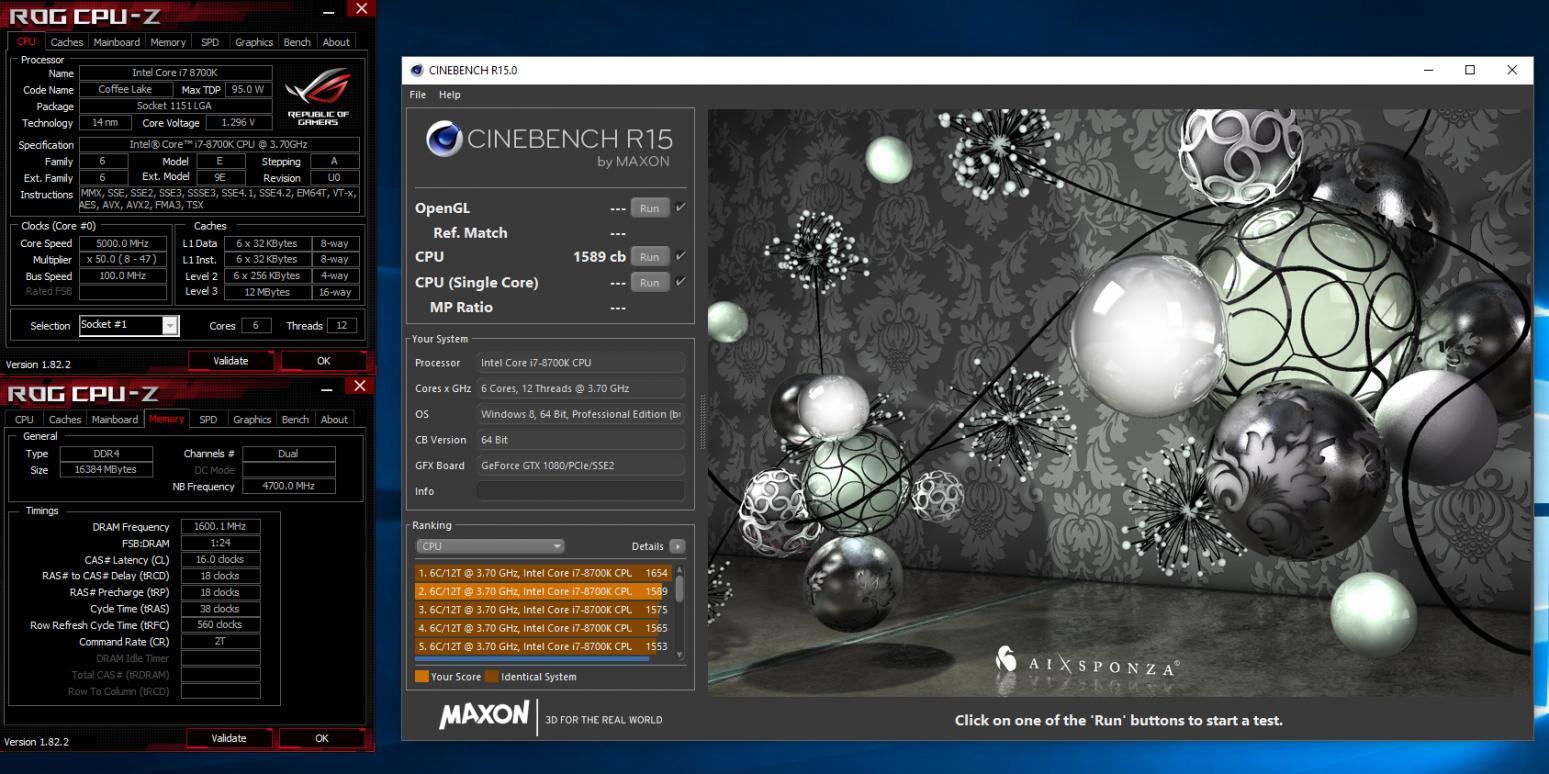Image resolution: width=1549 pixels, height=774 pixels.
Task: Close the bottom ROG CPU-Z Memory window
Action: point(360,386)
